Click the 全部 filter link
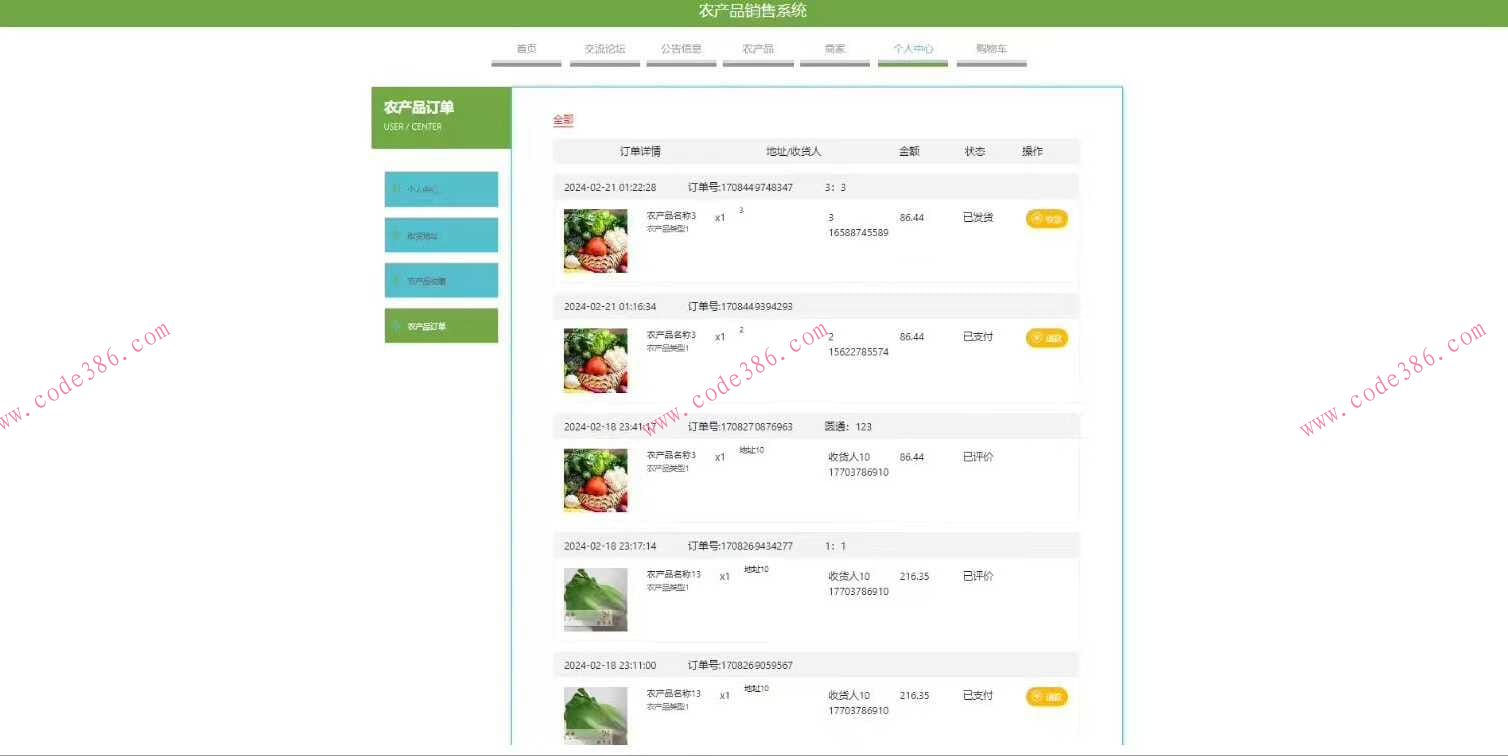Viewport: 1508px width, 756px height. [562, 119]
